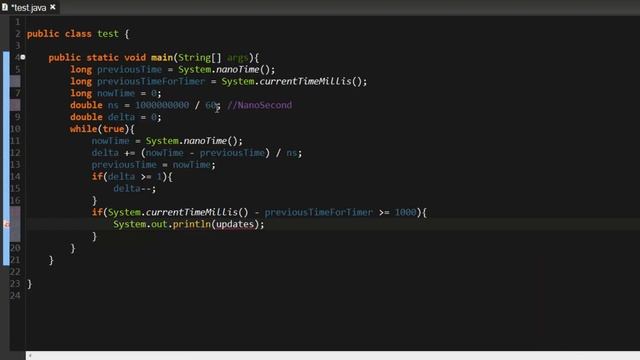Click the horizontal scrollbar at editor bottom
The image size is (640, 360).
333,356
